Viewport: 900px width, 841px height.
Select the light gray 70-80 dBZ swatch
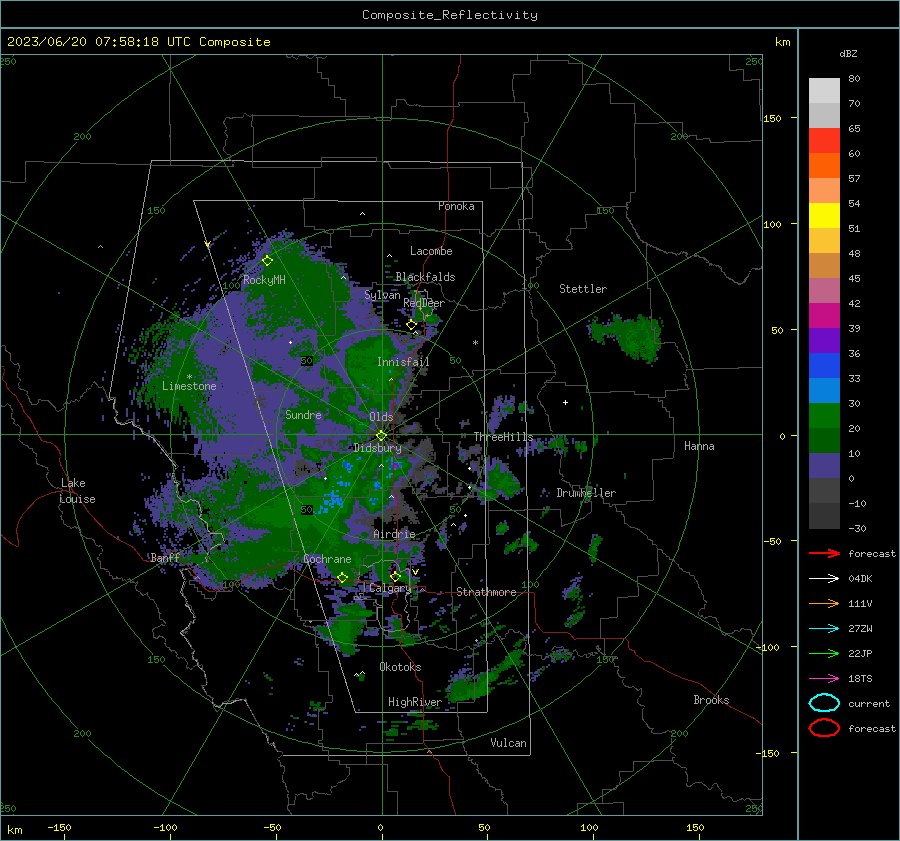click(x=824, y=91)
